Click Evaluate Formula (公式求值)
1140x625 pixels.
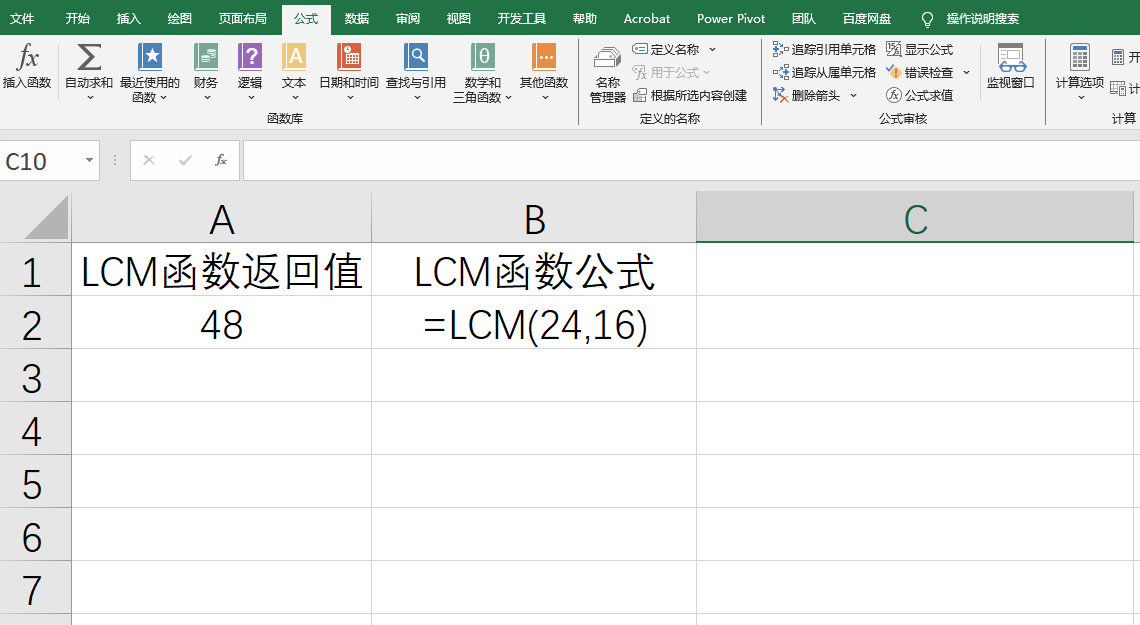[x=920, y=95]
